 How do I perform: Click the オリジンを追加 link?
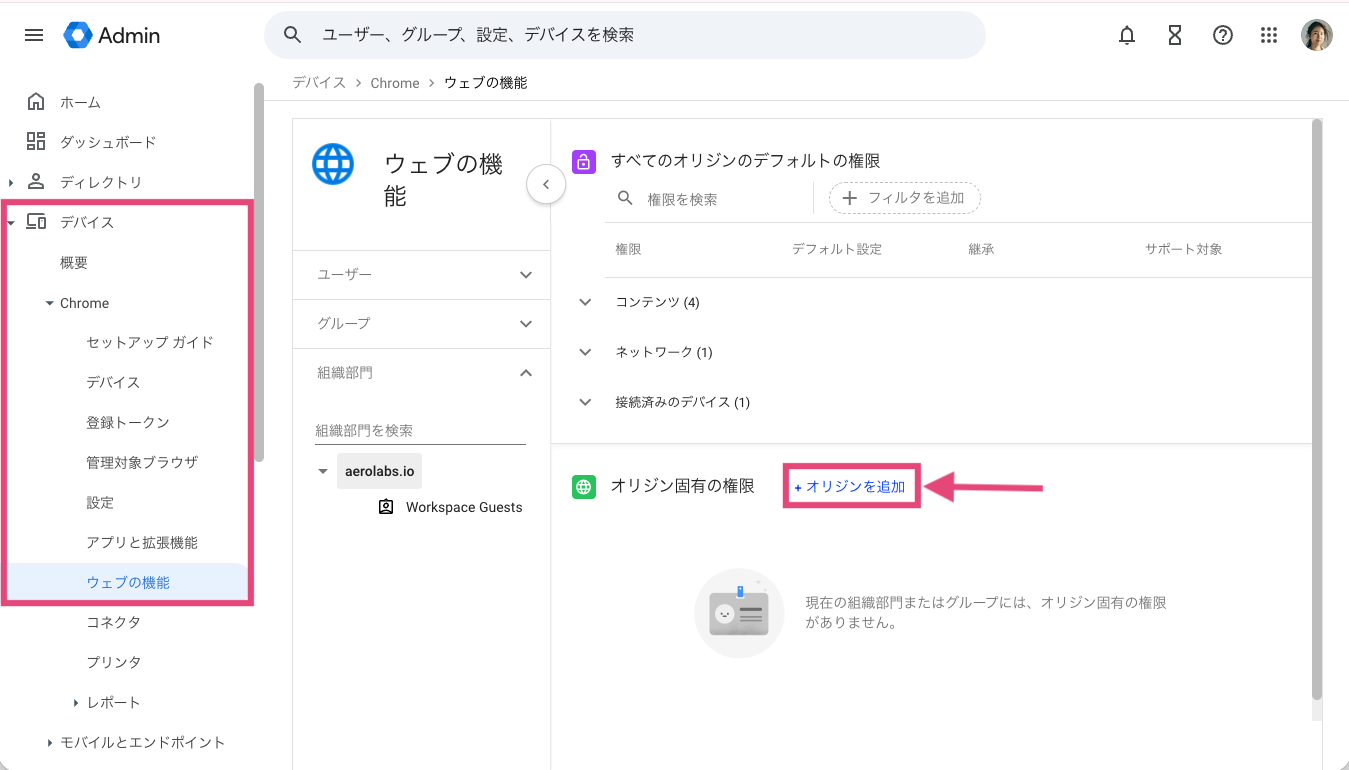851,485
